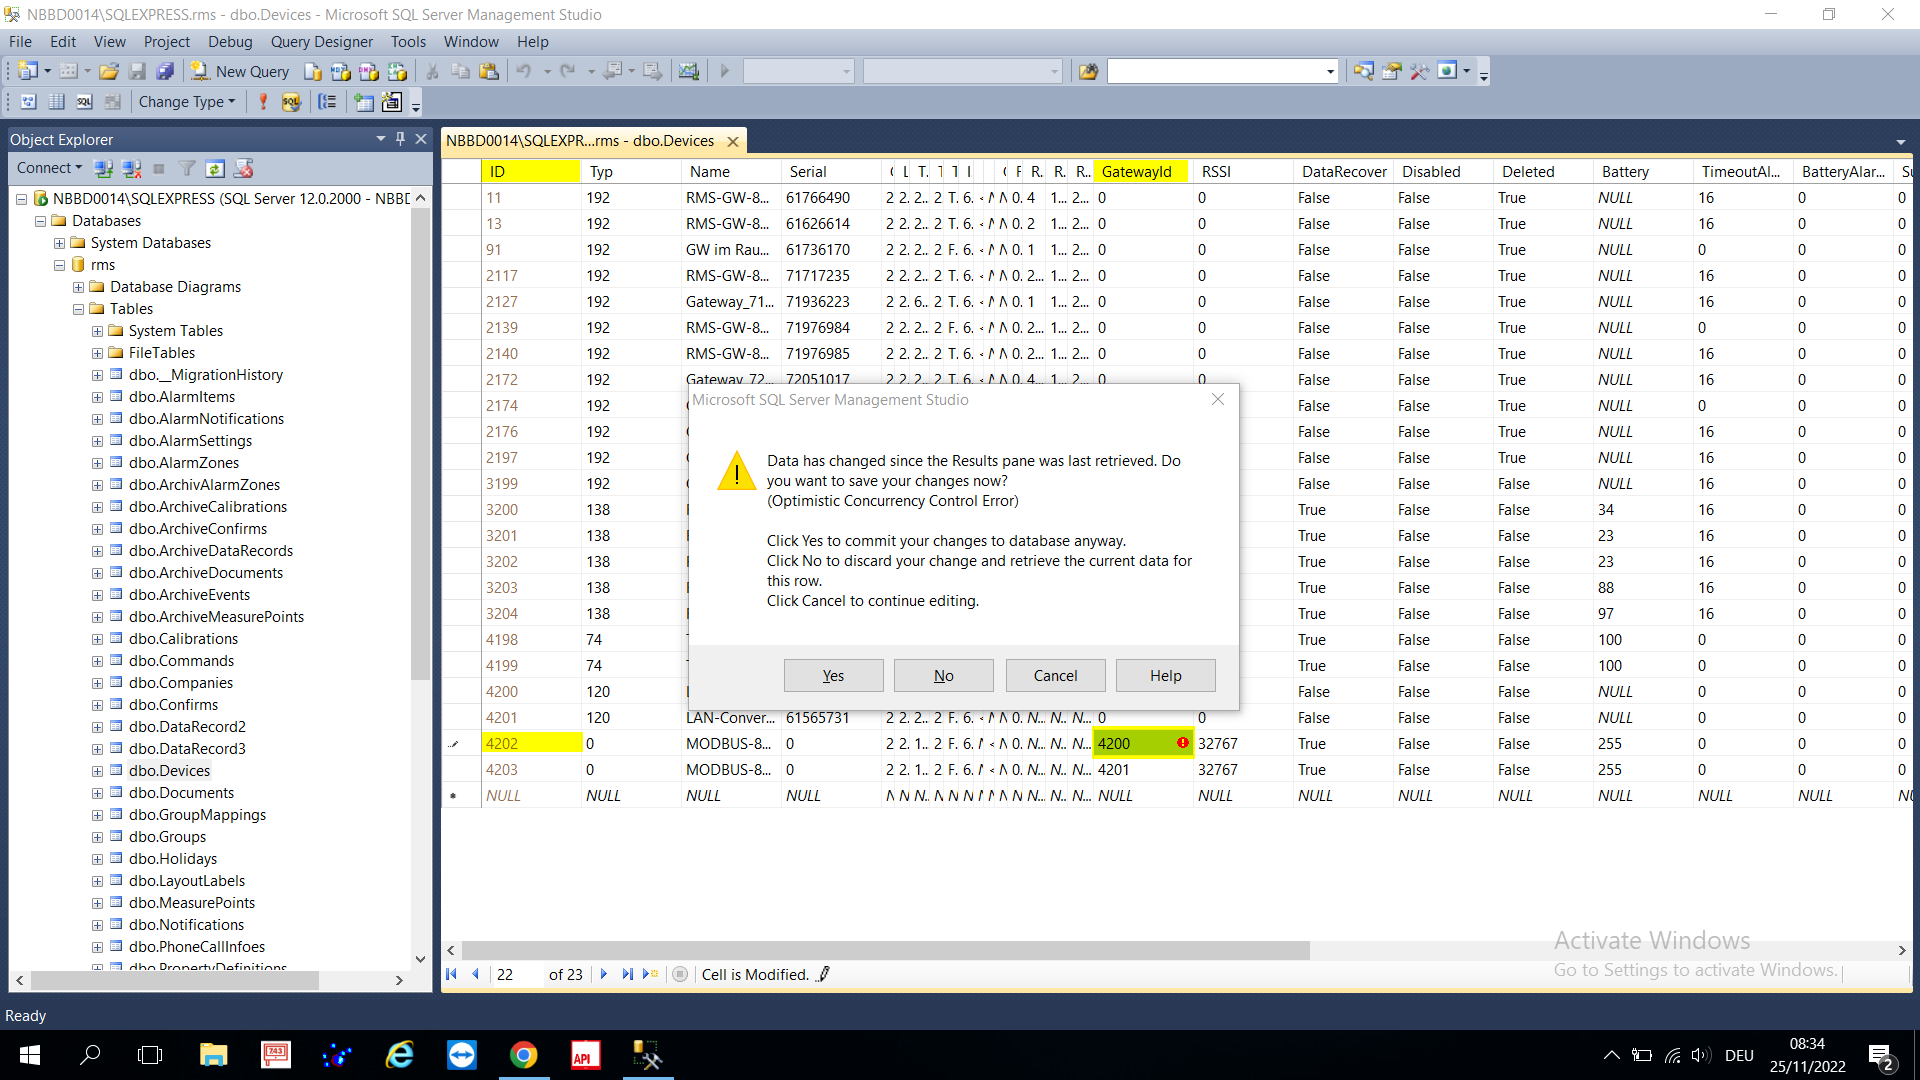Show the Criteria Pane icon

click(x=57, y=102)
